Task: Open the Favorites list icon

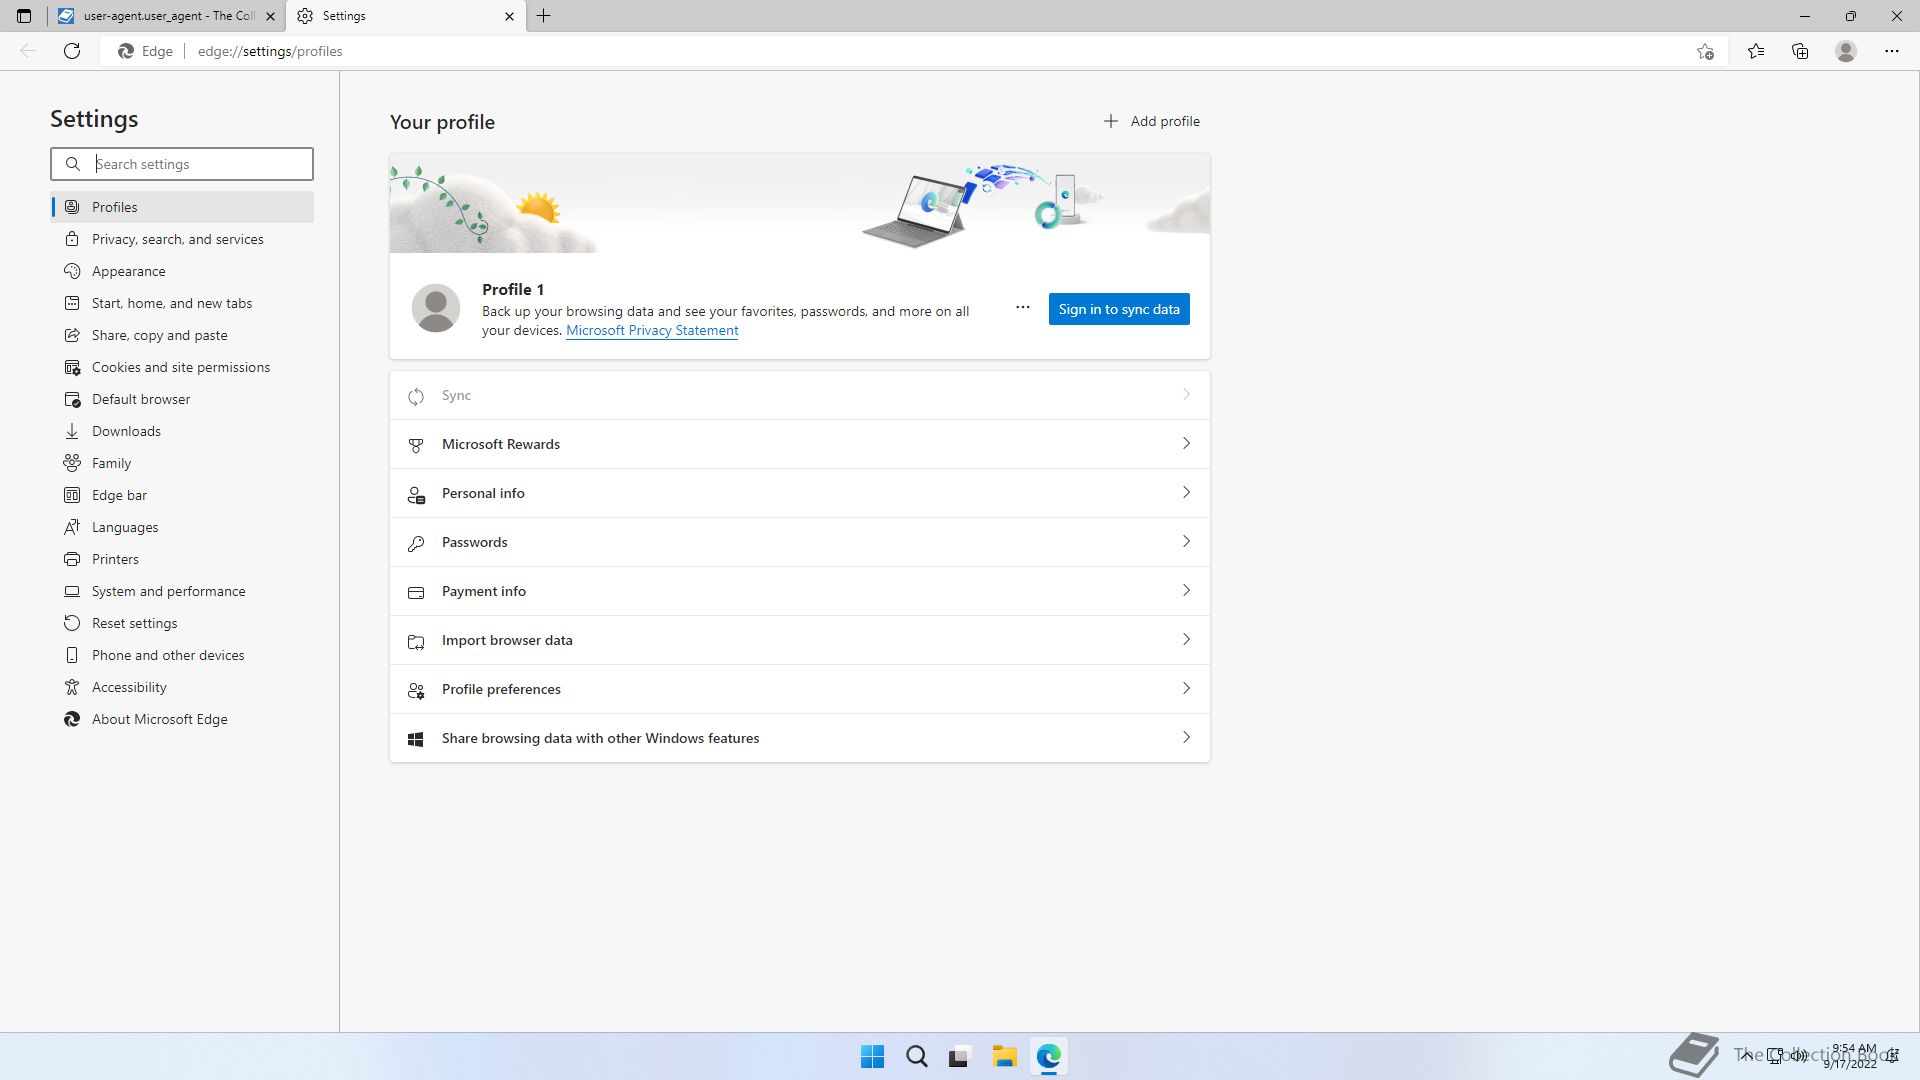Action: [1756, 51]
